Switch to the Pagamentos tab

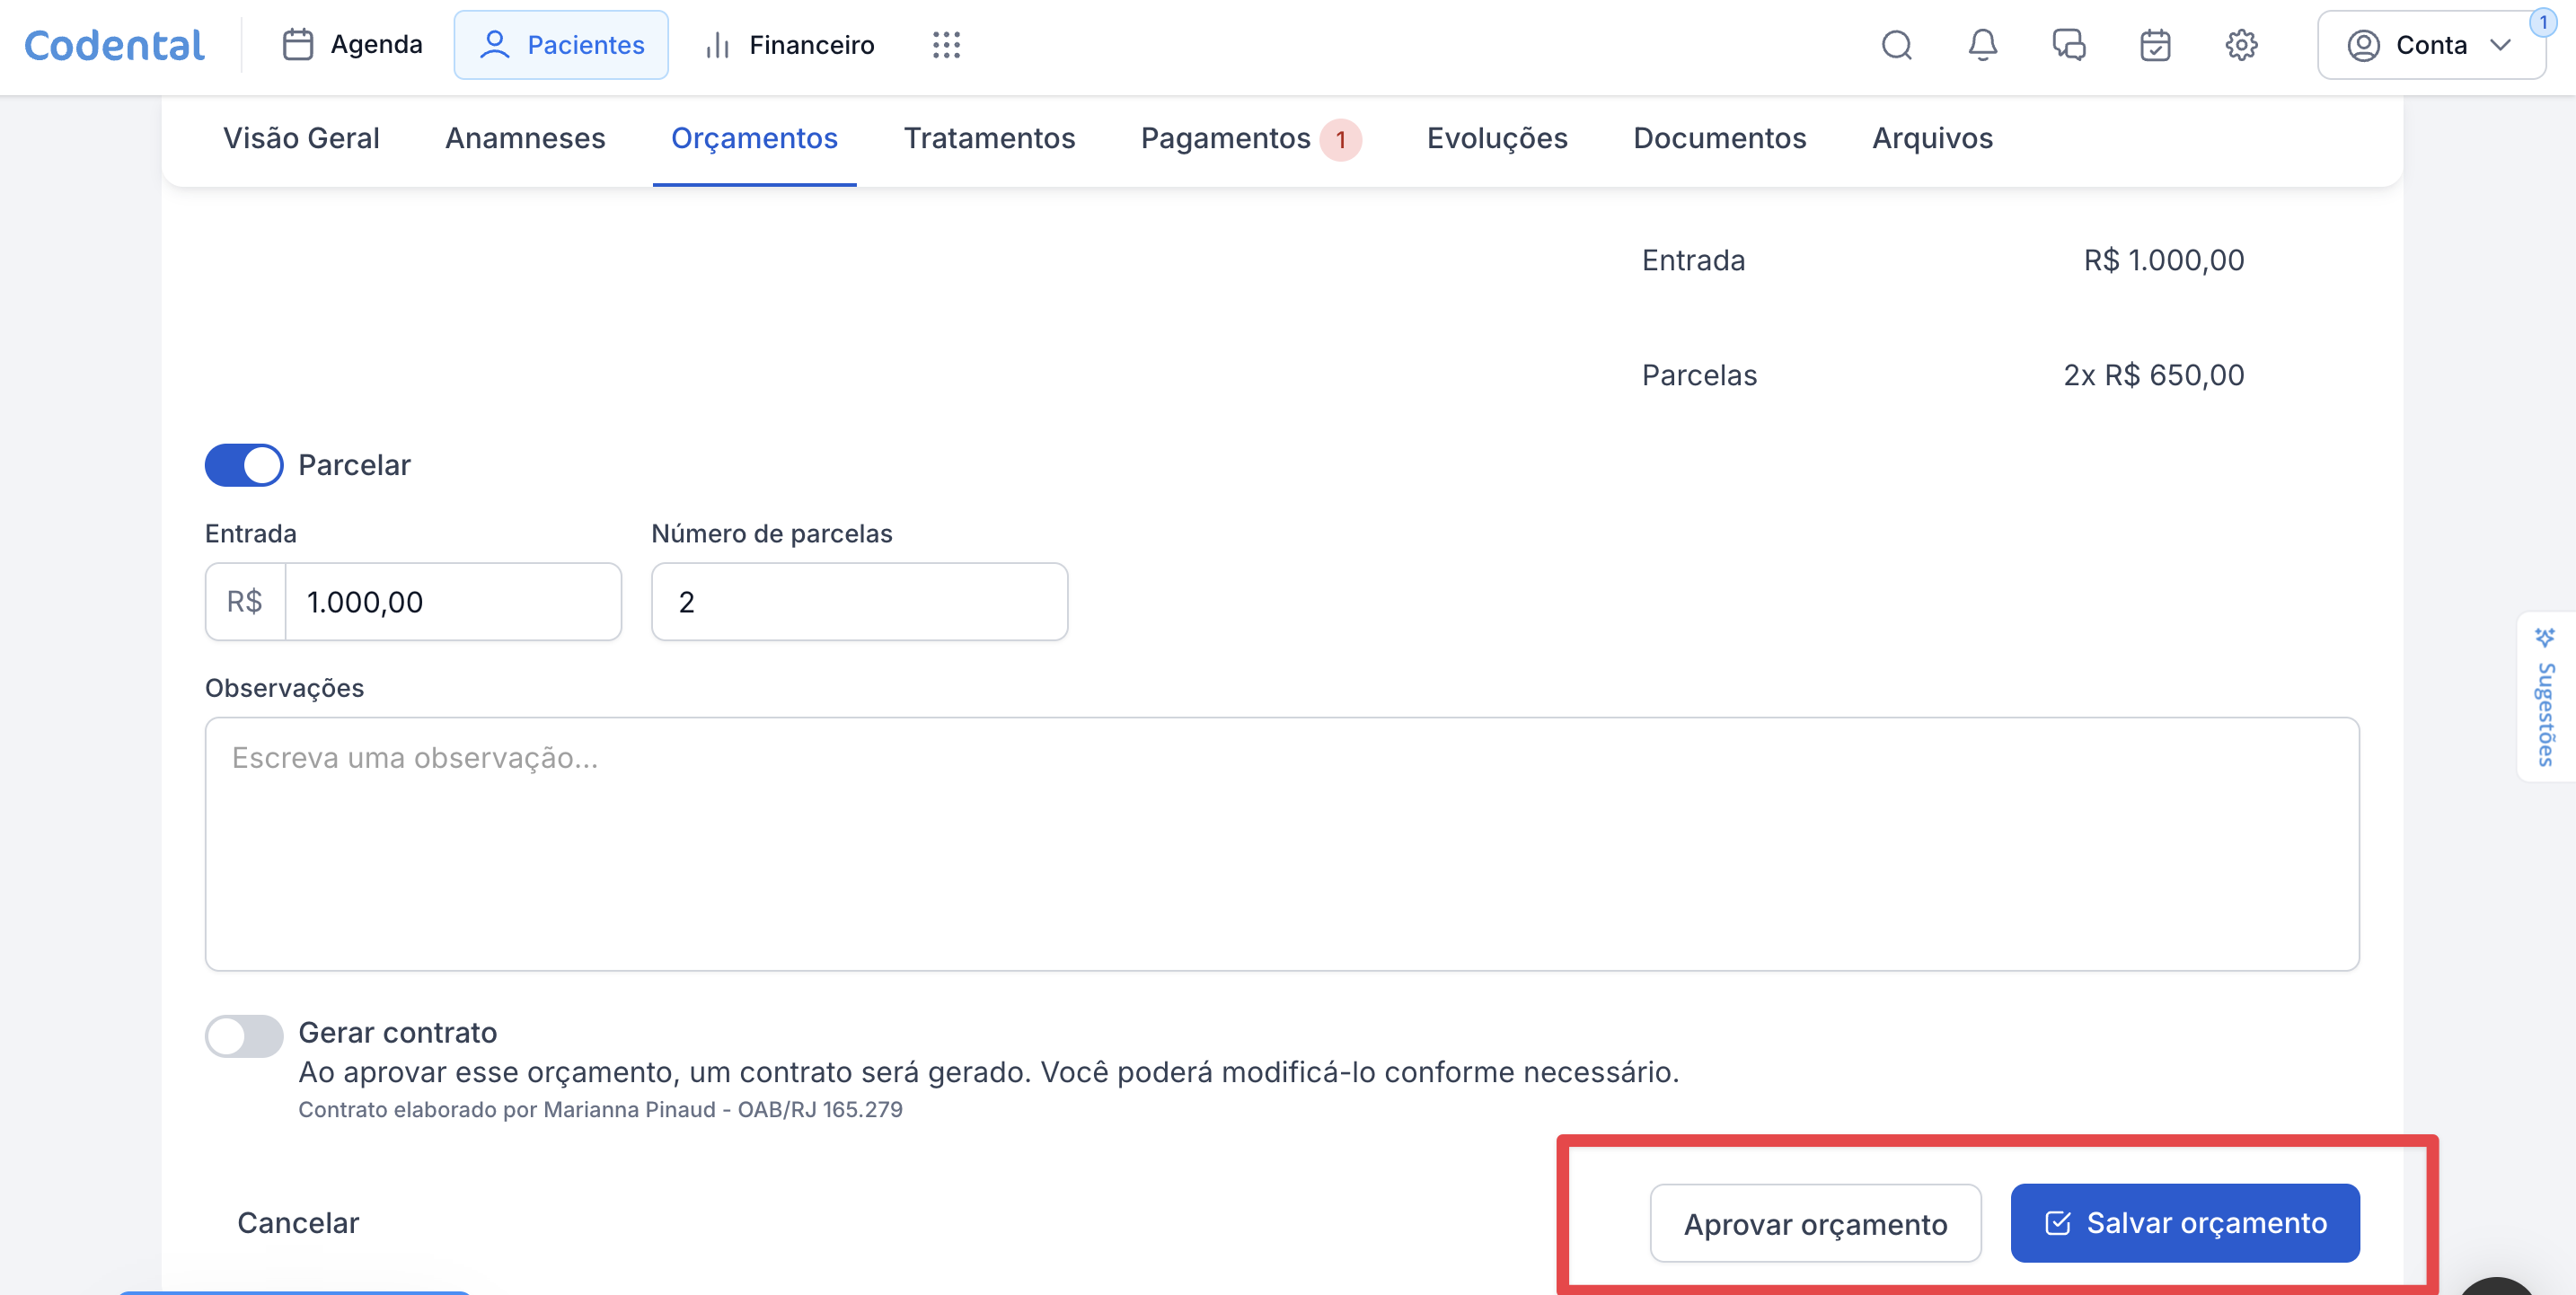[x=1225, y=138]
